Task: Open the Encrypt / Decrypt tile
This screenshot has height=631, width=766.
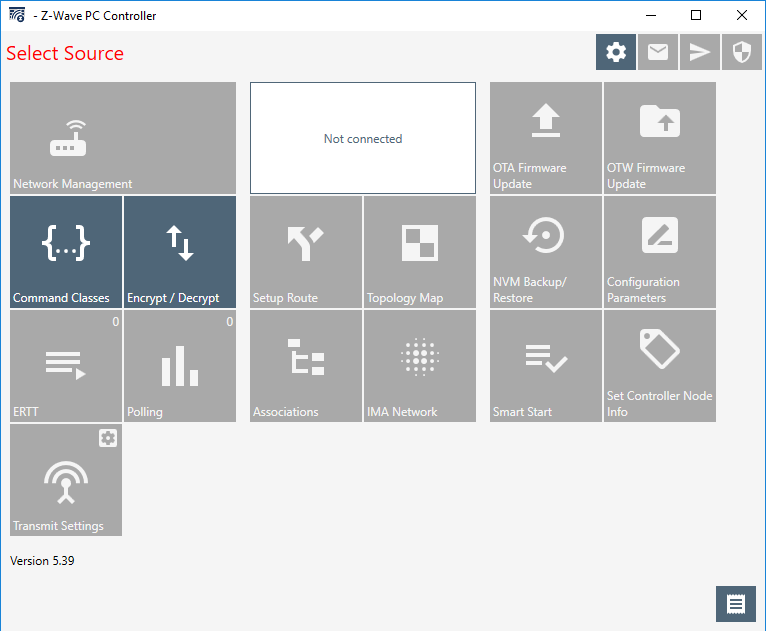Action: click(180, 252)
